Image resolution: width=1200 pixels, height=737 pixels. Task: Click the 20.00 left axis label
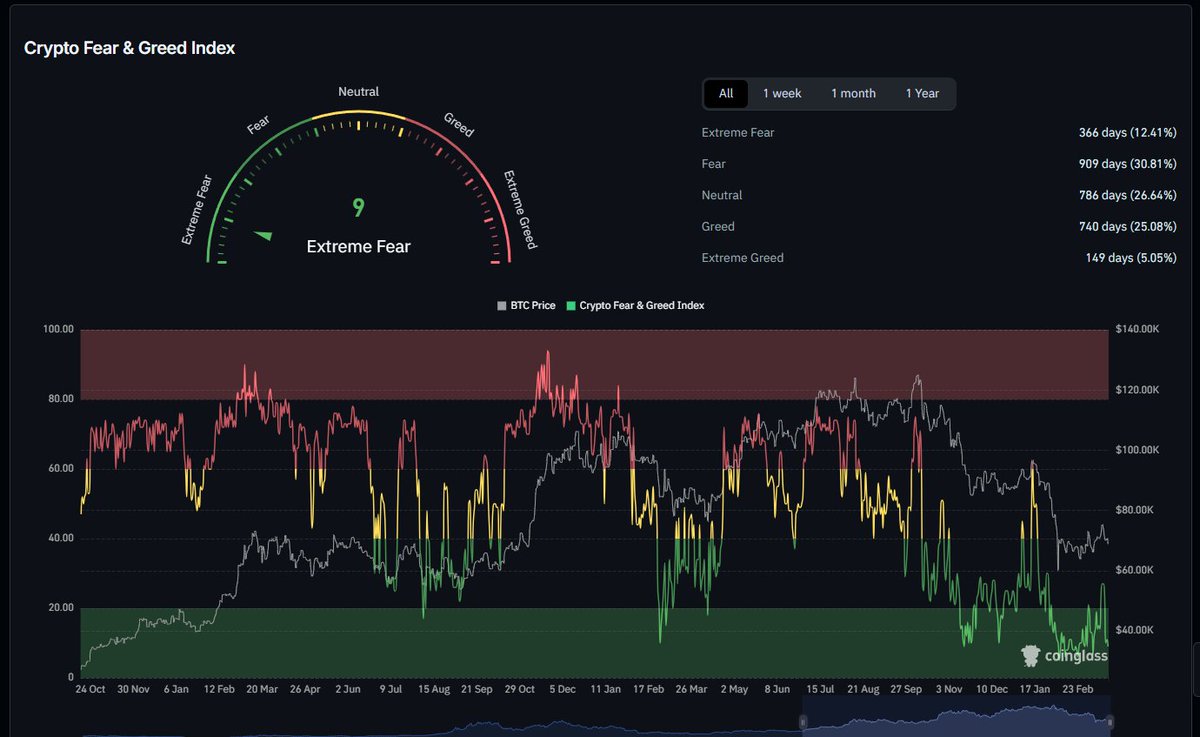click(61, 608)
